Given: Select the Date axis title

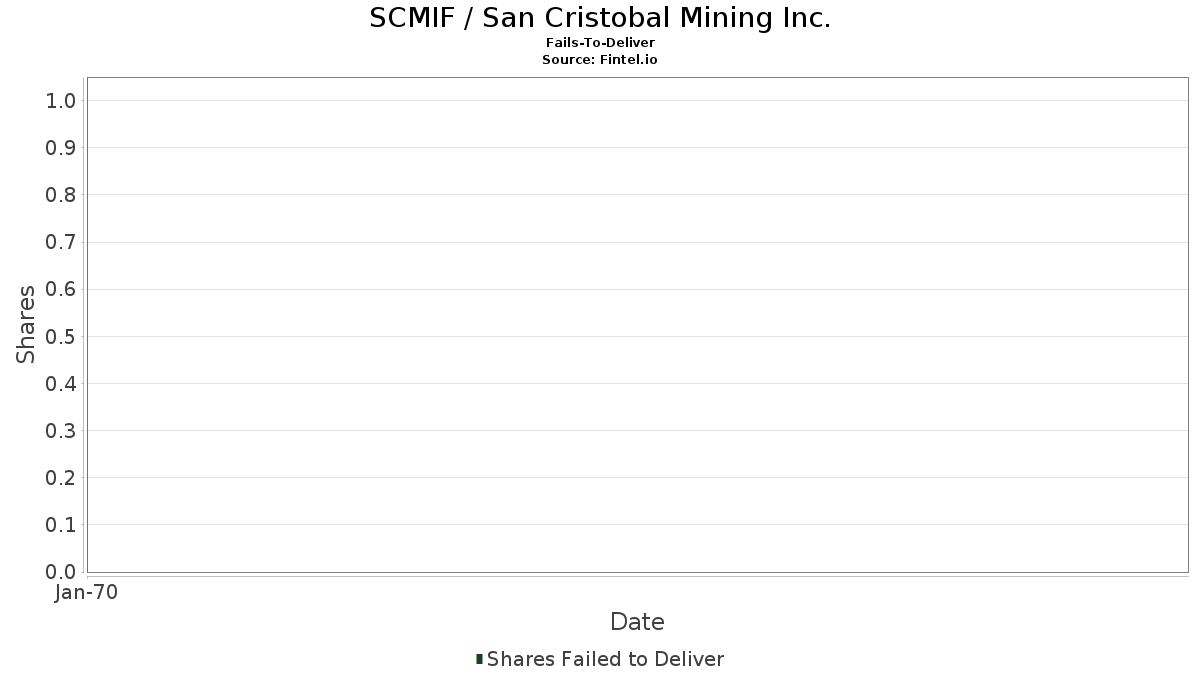Looking at the screenshot, I should click(x=637, y=622).
